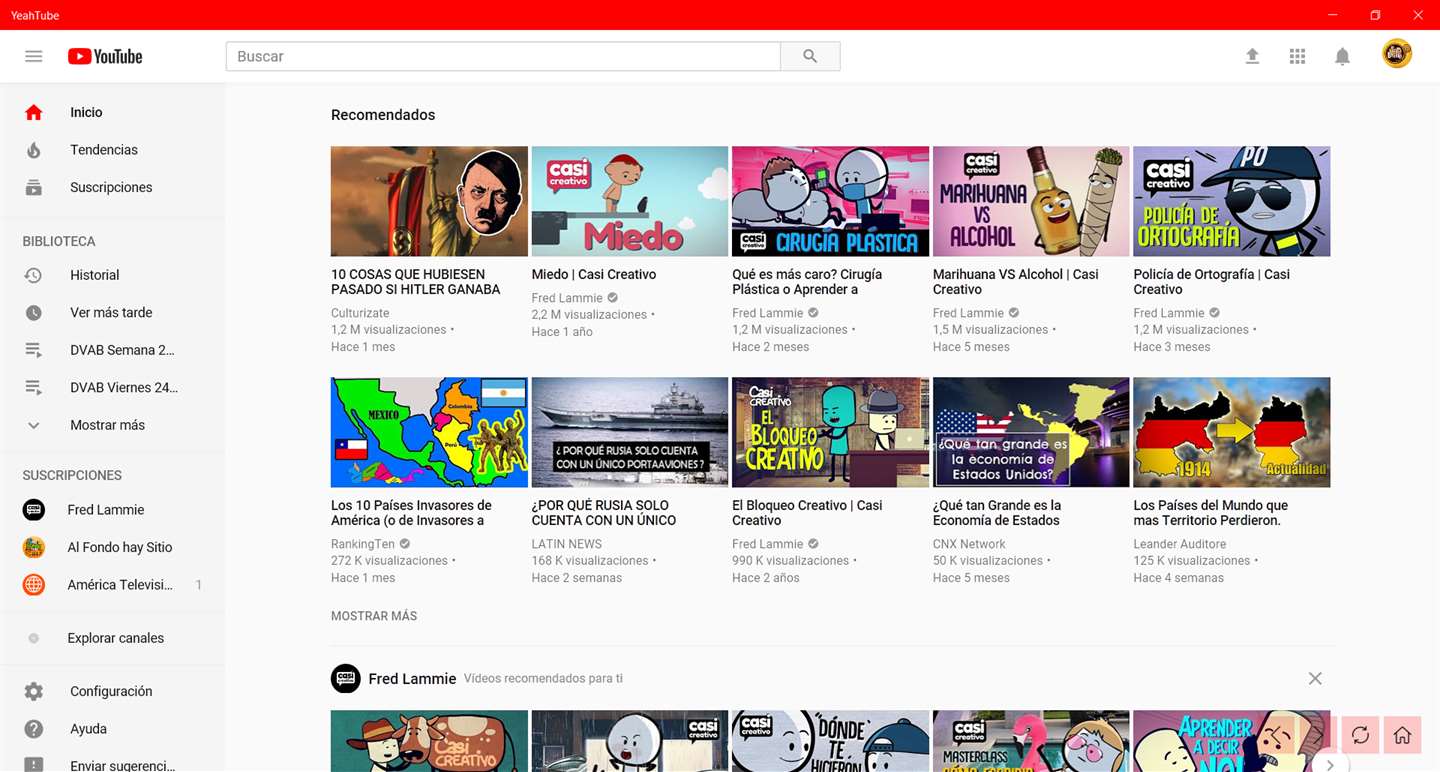Dismiss the Fred Lammie recommended section
The image size is (1440, 772).
click(x=1315, y=678)
